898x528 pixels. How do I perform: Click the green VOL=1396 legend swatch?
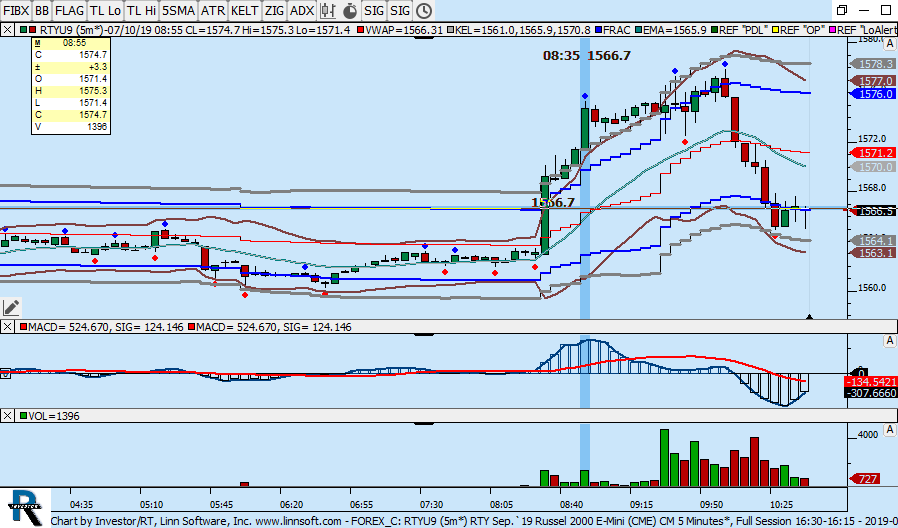[x=23, y=416]
